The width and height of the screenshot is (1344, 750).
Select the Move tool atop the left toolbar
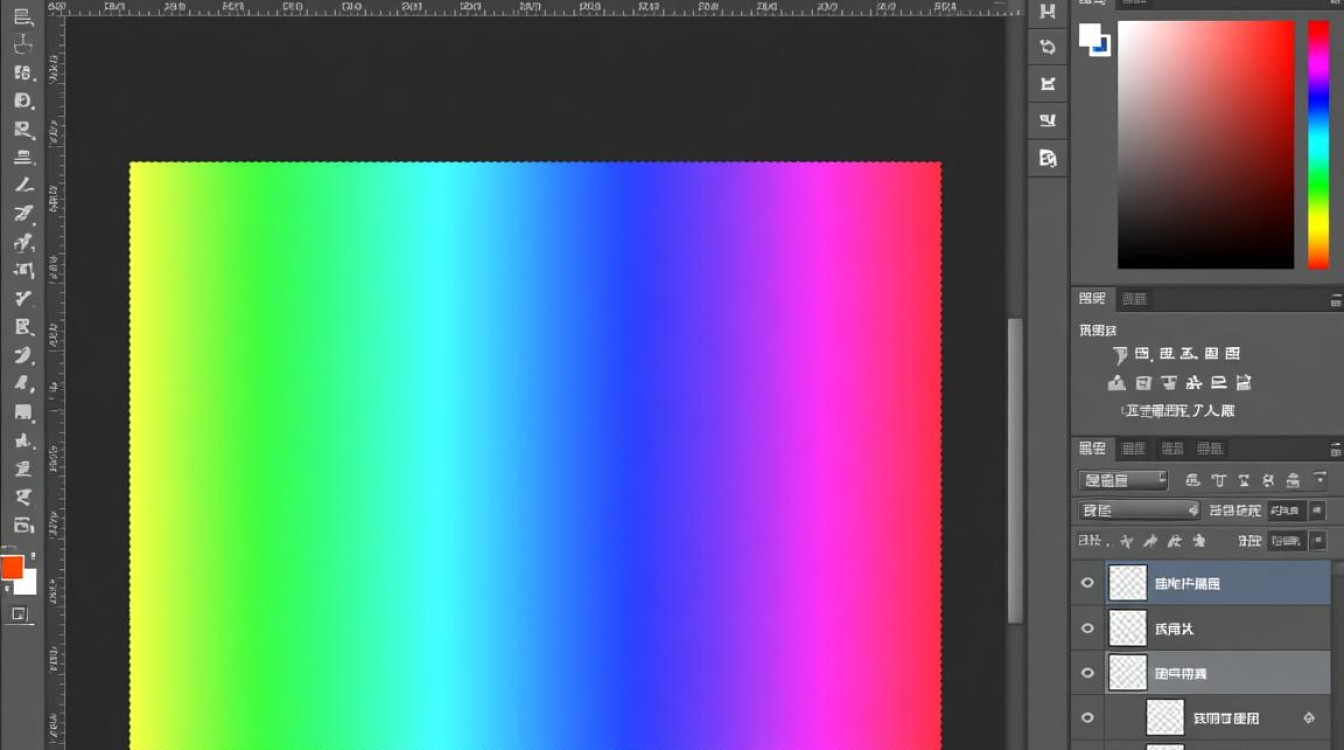point(23,17)
